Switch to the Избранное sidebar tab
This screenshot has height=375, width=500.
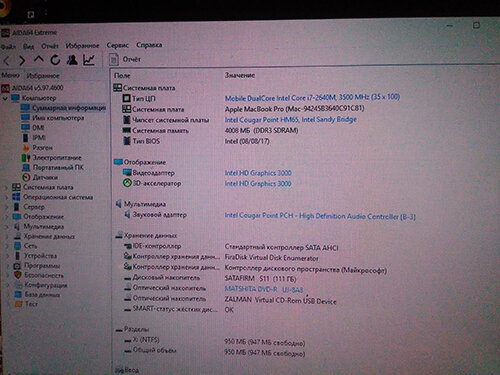(x=43, y=76)
